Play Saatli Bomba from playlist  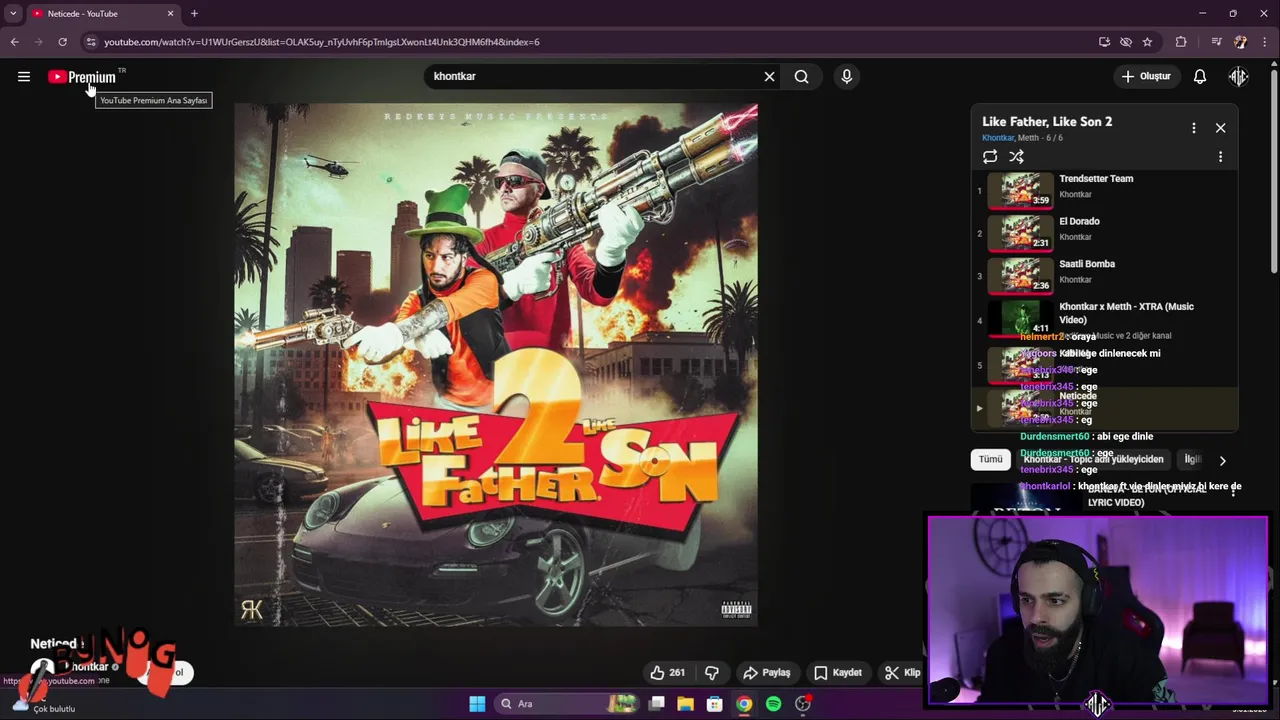[1105, 275]
